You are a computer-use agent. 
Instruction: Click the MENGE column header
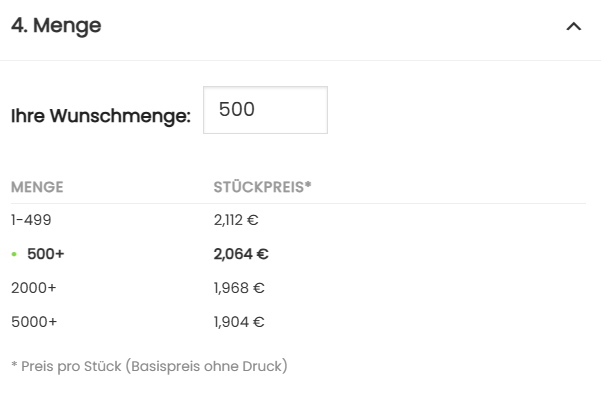(37, 187)
